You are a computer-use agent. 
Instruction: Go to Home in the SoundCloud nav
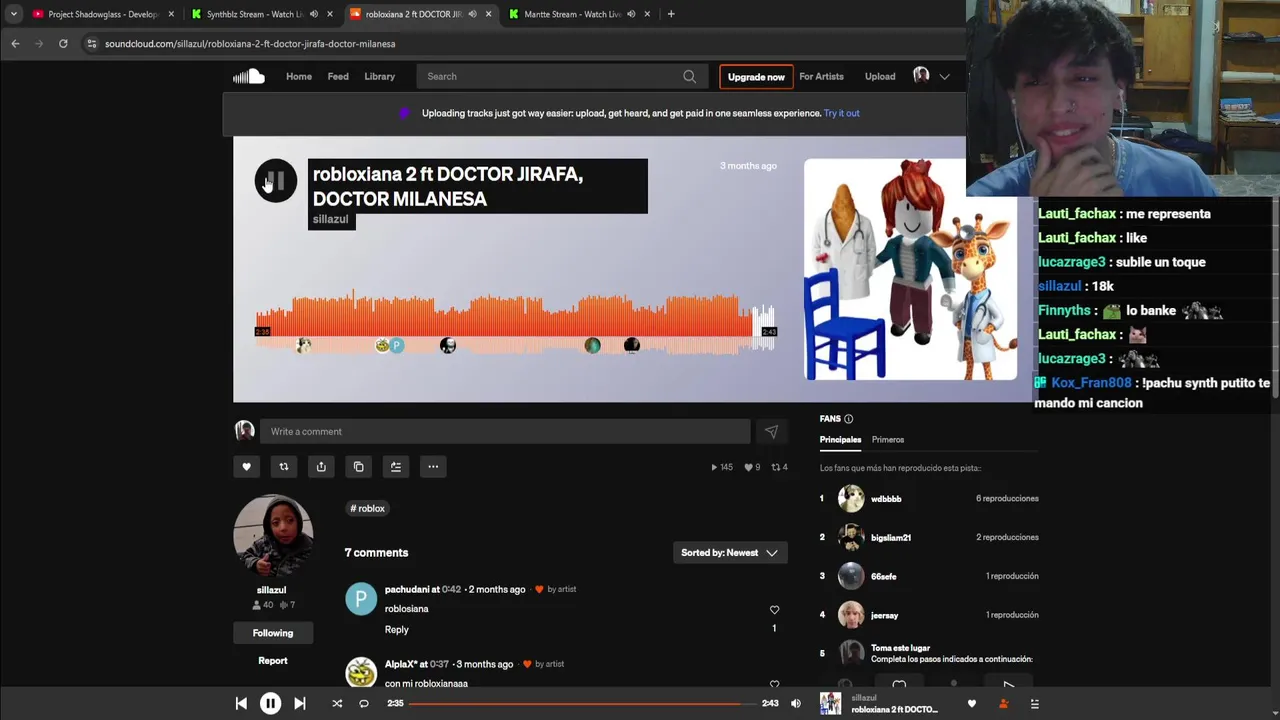299,76
